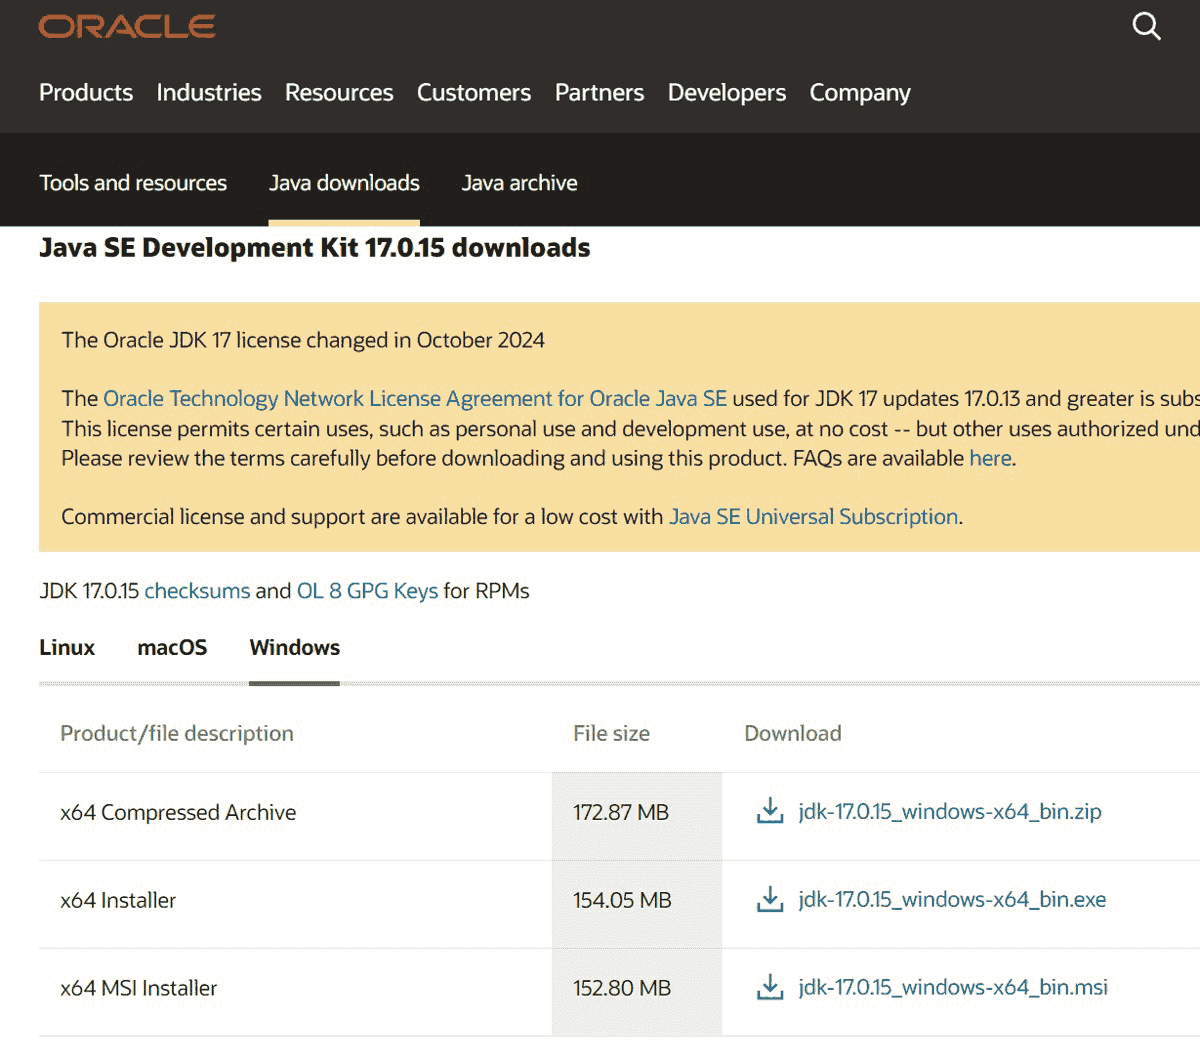Open Java SE Universal Subscription link
The width and height of the screenshot is (1200, 1057).
tap(813, 517)
